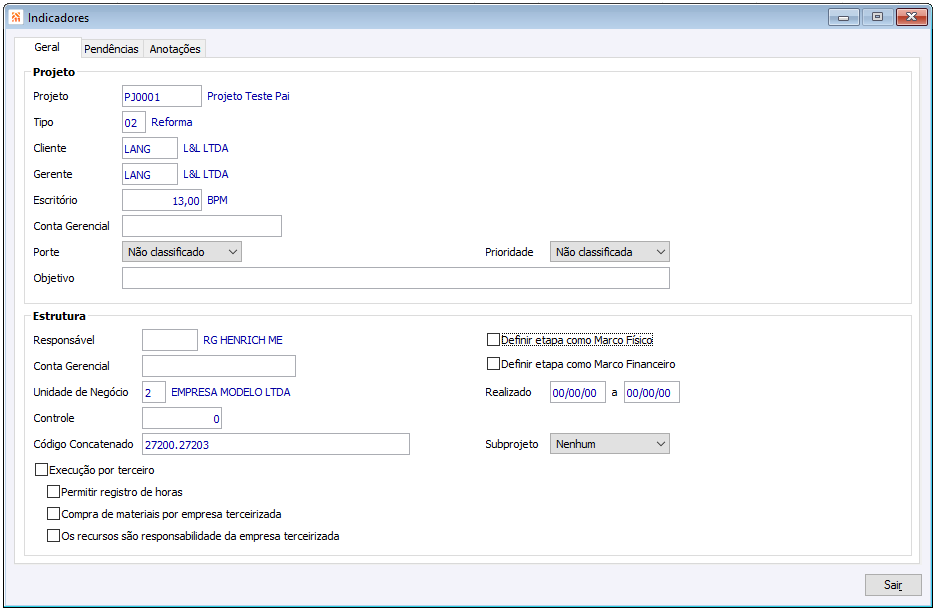
Task: Click the Conta Gerencial field in Projeto section
Action: (202, 226)
